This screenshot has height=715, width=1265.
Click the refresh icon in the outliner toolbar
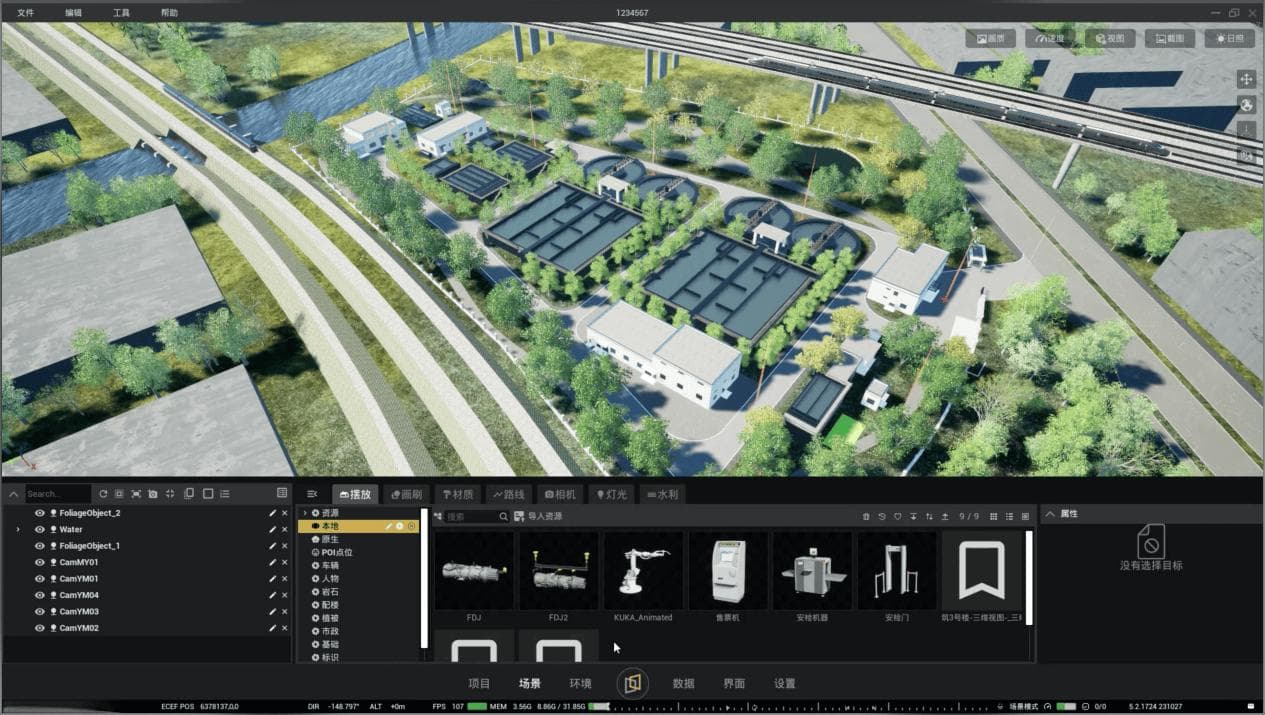[103, 493]
